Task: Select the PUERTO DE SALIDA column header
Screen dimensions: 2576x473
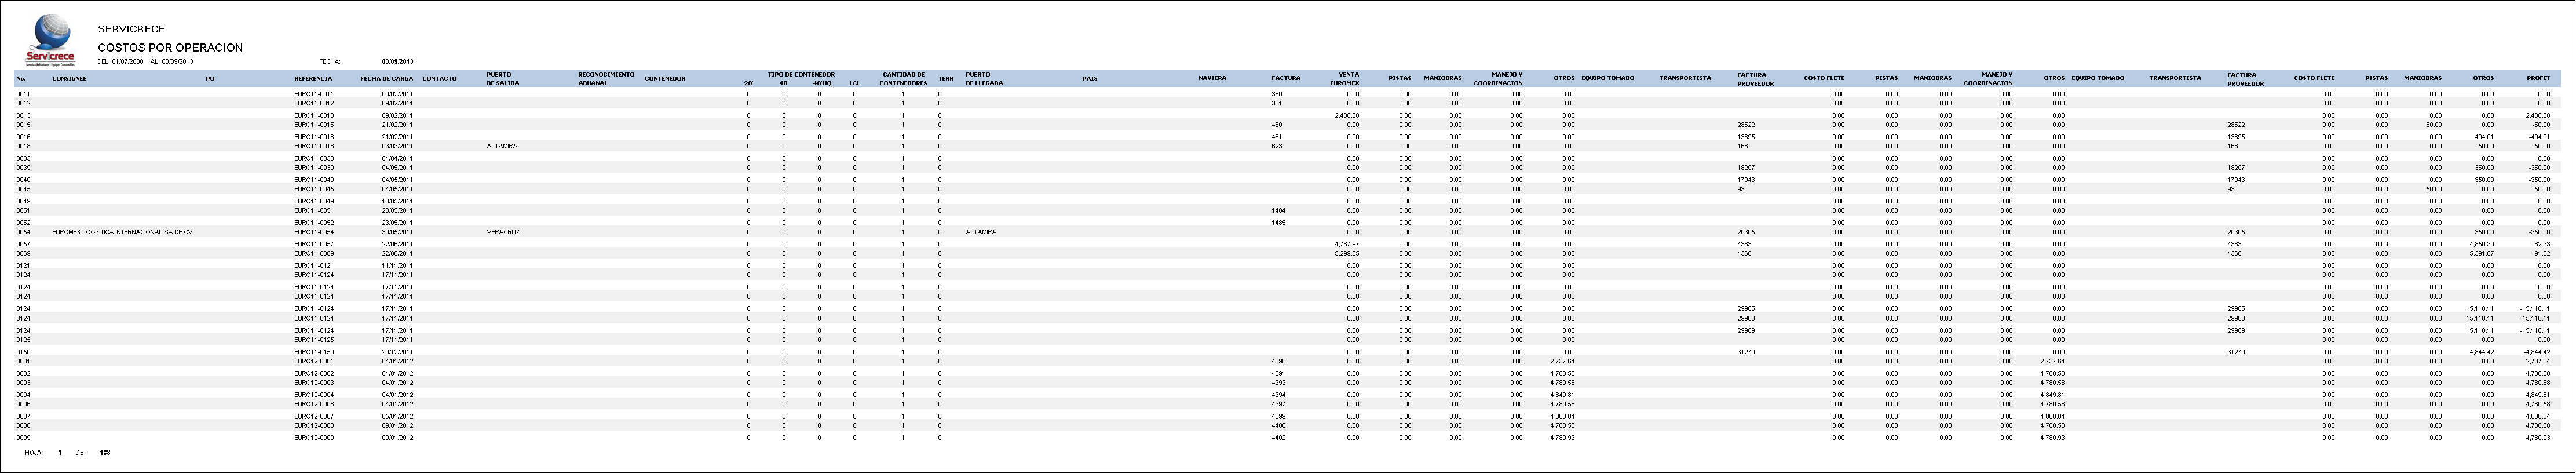Action: click(x=502, y=78)
